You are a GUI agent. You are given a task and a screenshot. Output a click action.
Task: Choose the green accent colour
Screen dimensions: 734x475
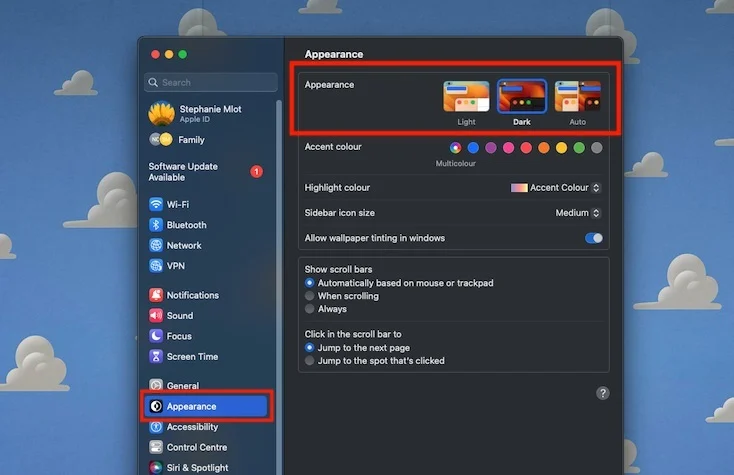point(579,148)
